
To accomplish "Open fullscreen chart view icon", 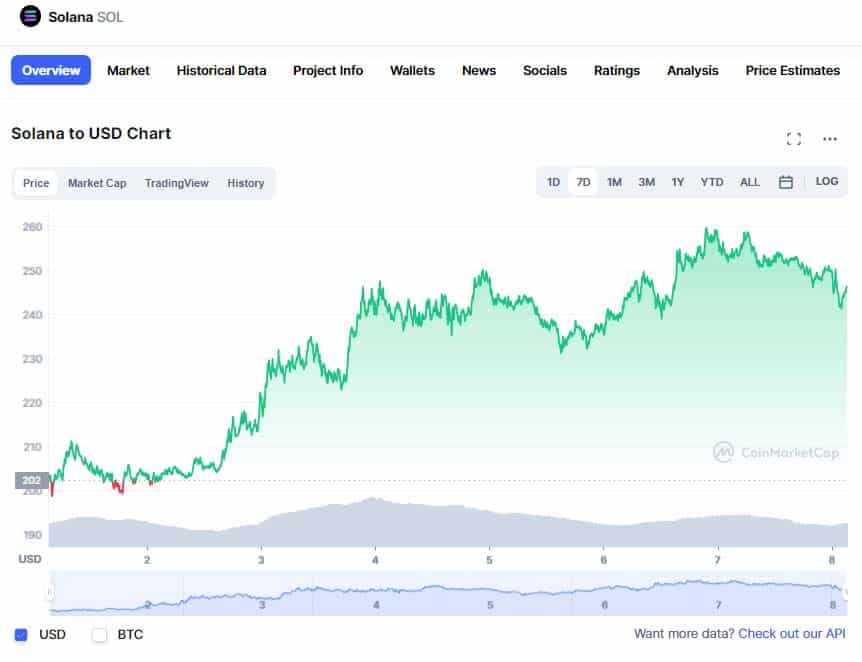I will point(794,139).
